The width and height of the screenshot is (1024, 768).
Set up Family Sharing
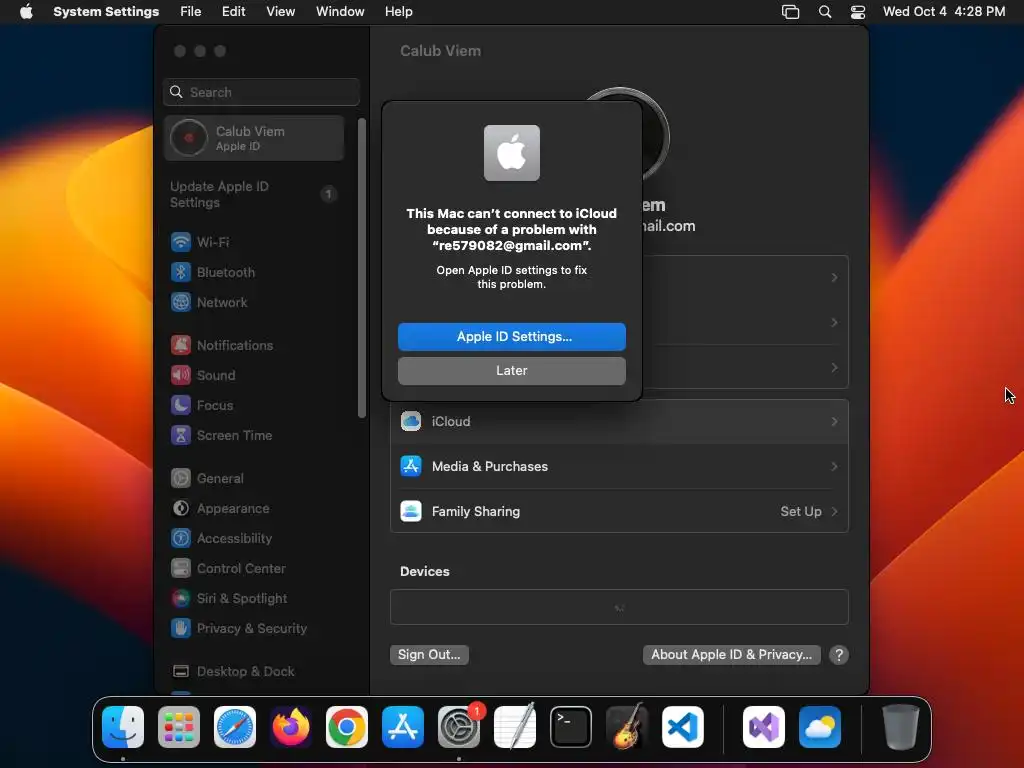619,512
